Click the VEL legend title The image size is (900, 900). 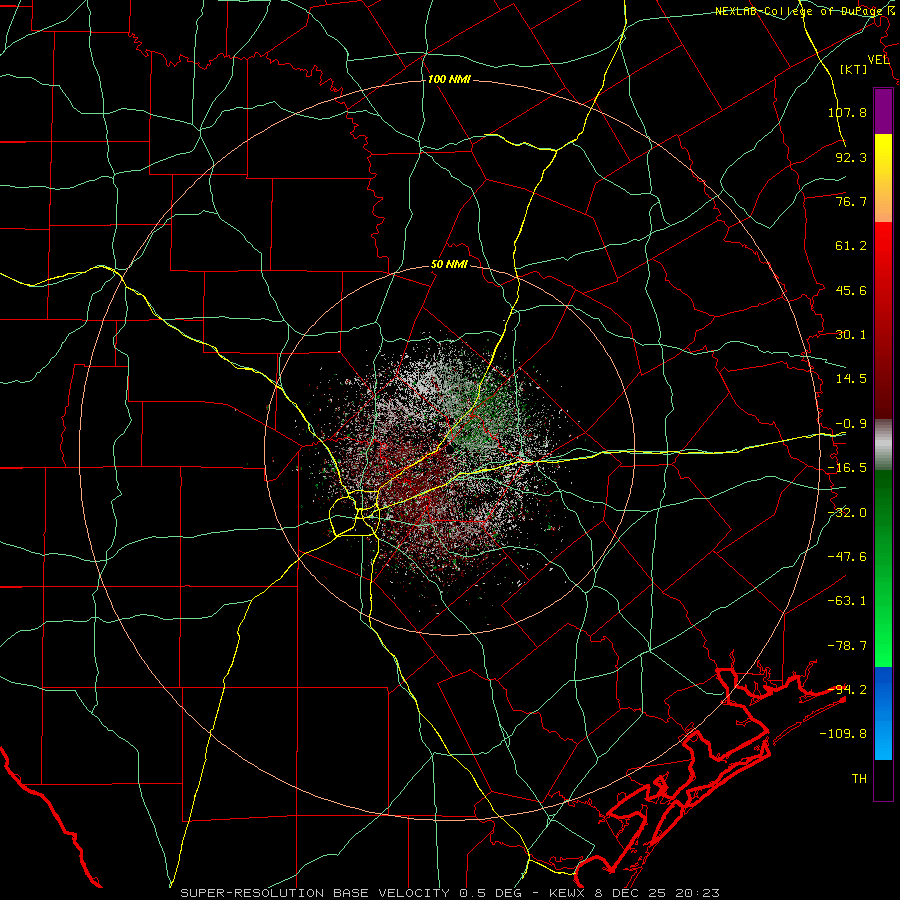coord(878,60)
